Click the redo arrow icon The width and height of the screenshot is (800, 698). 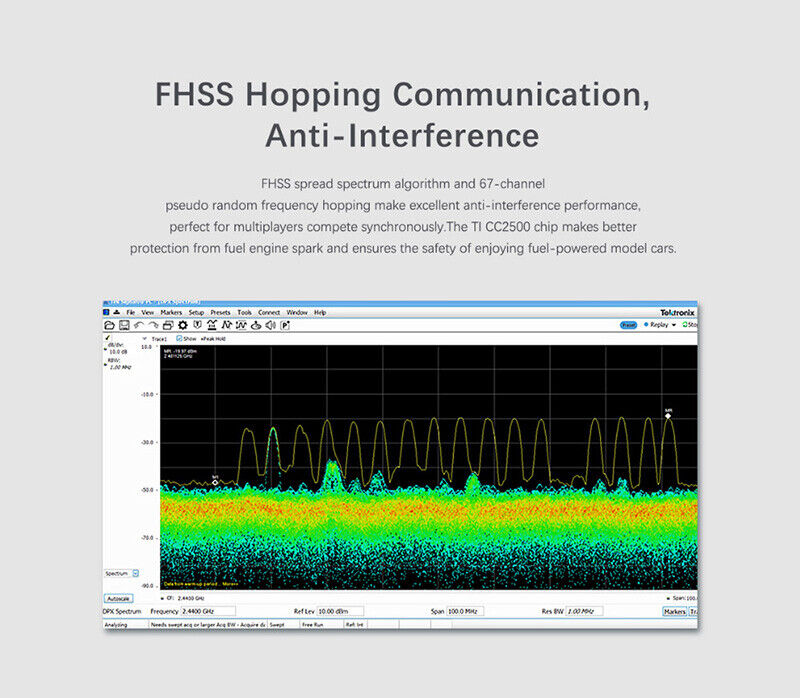click(x=153, y=325)
